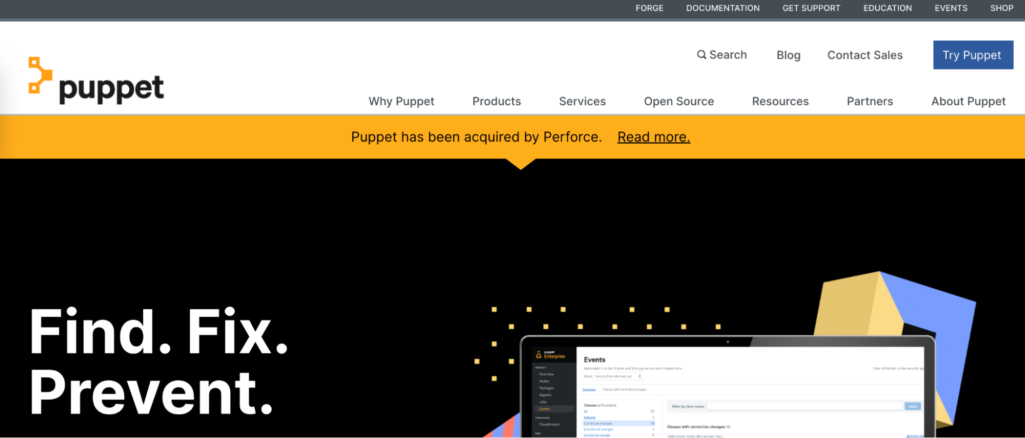Screen dimensions: 1025x438
Task: Open the Open Source menu item
Action: pos(678,101)
